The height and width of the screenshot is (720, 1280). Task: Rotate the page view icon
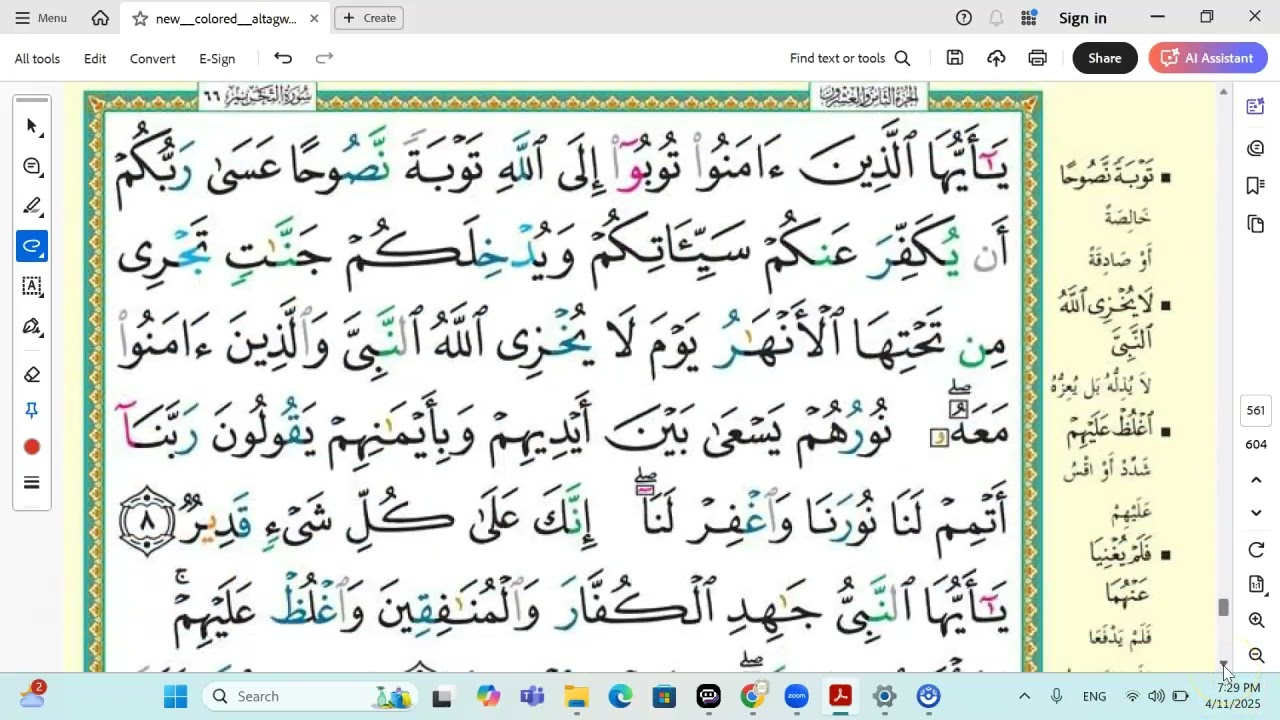1257,550
